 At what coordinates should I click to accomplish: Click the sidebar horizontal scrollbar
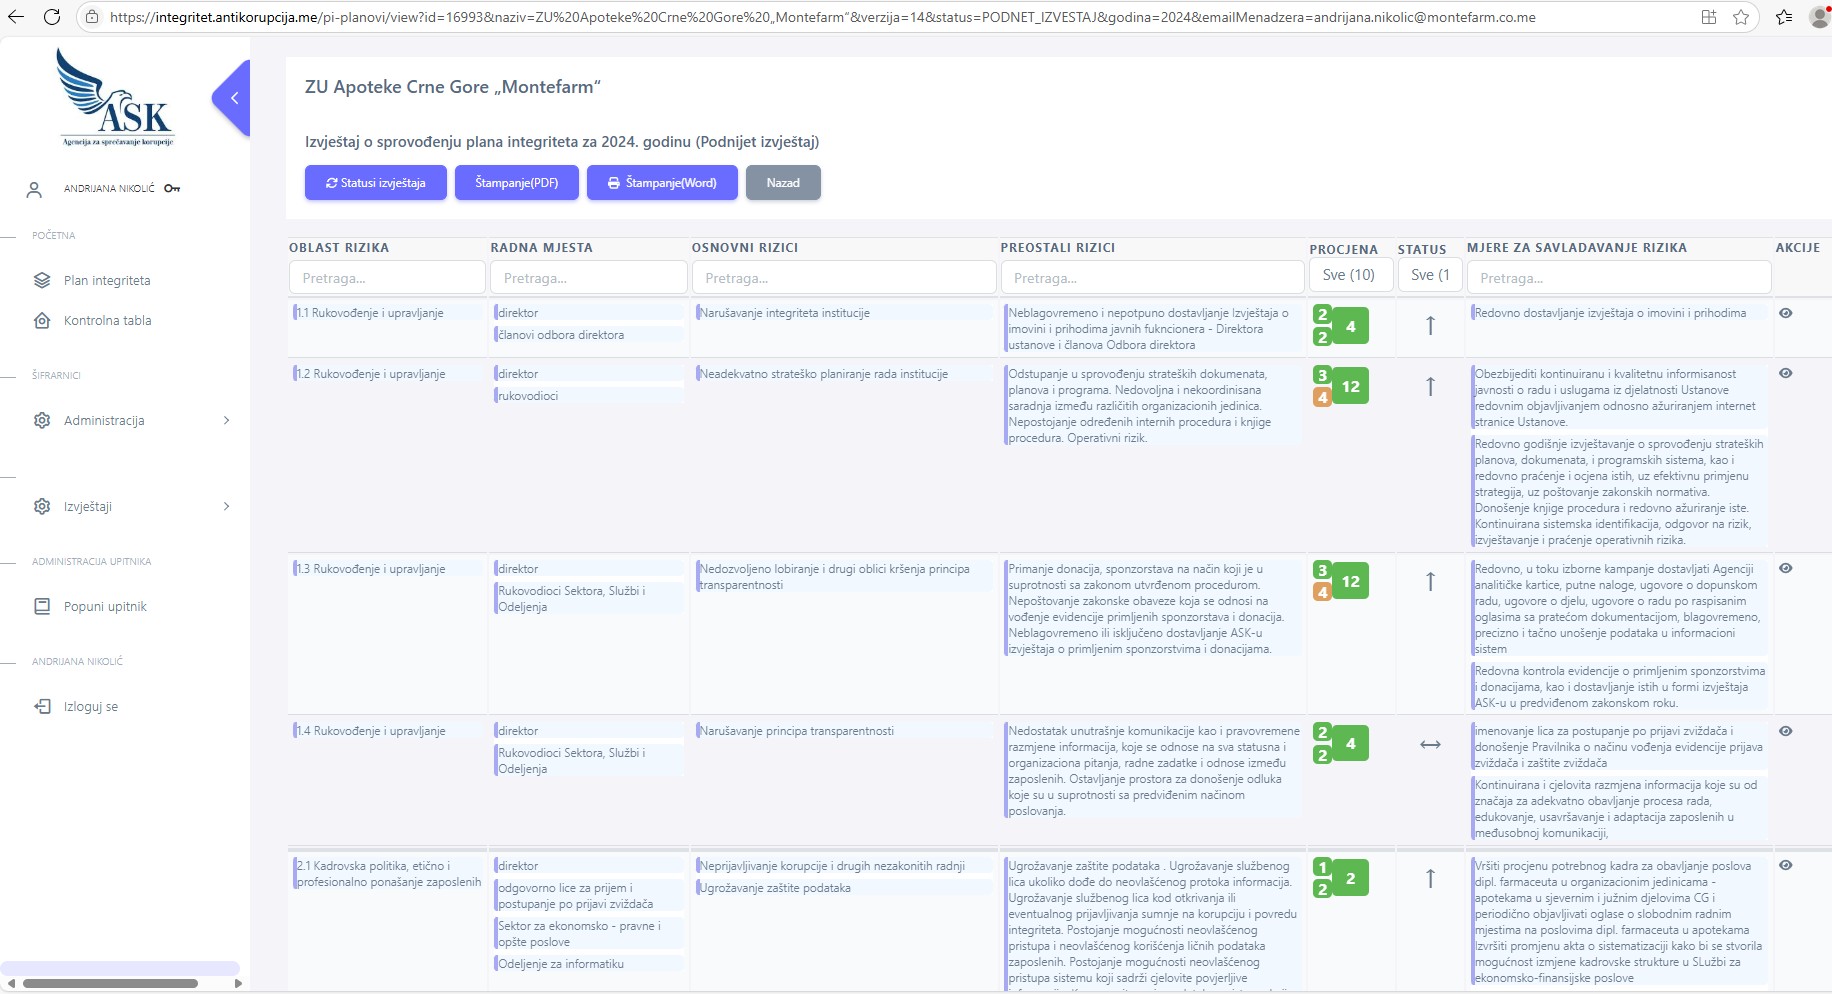click(110, 983)
